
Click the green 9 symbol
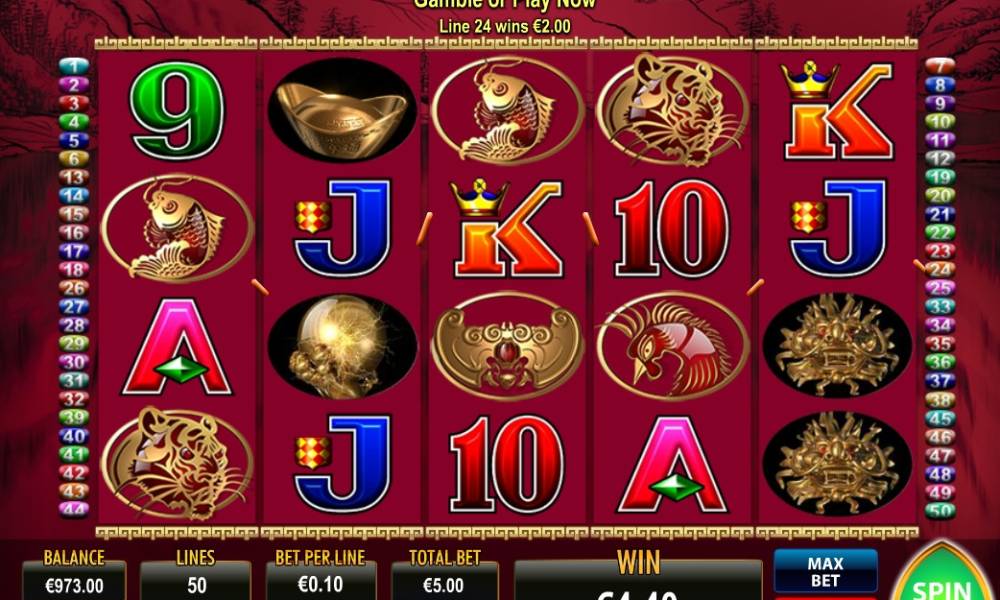click(177, 110)
